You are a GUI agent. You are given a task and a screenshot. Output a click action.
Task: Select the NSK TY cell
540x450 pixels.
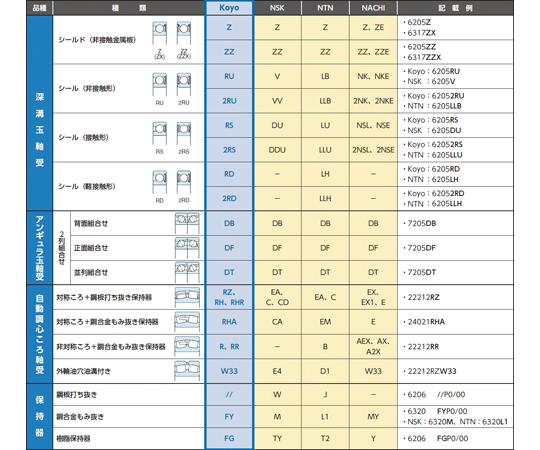coord(277,438)
